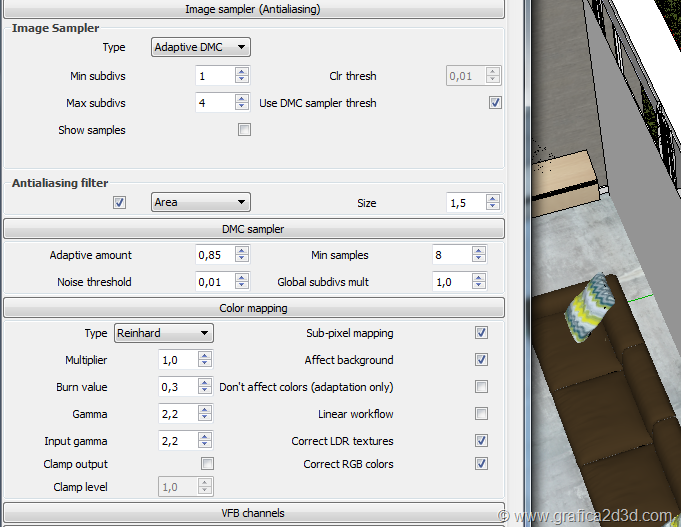Toggle Sub-pixel mapping checkbox
This screenshot has width=681, height=527.
481,333
